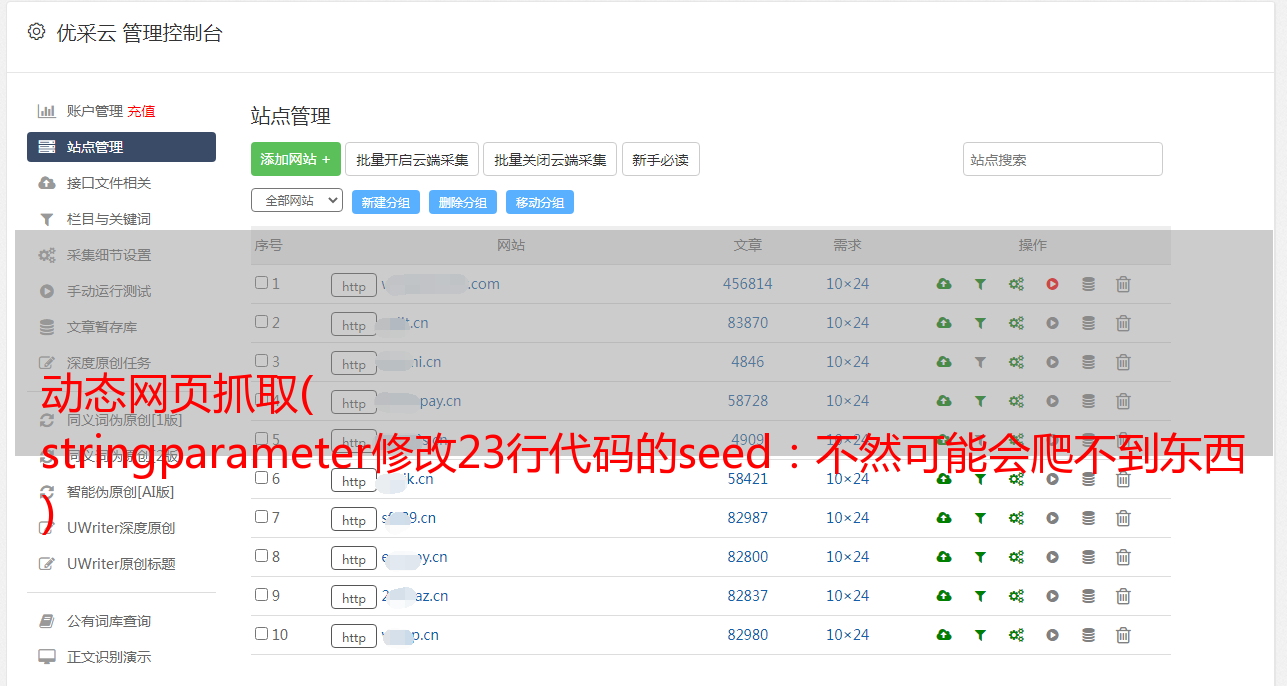Click the 新手必读 button
1287x686 pixels.
(661, 159)
